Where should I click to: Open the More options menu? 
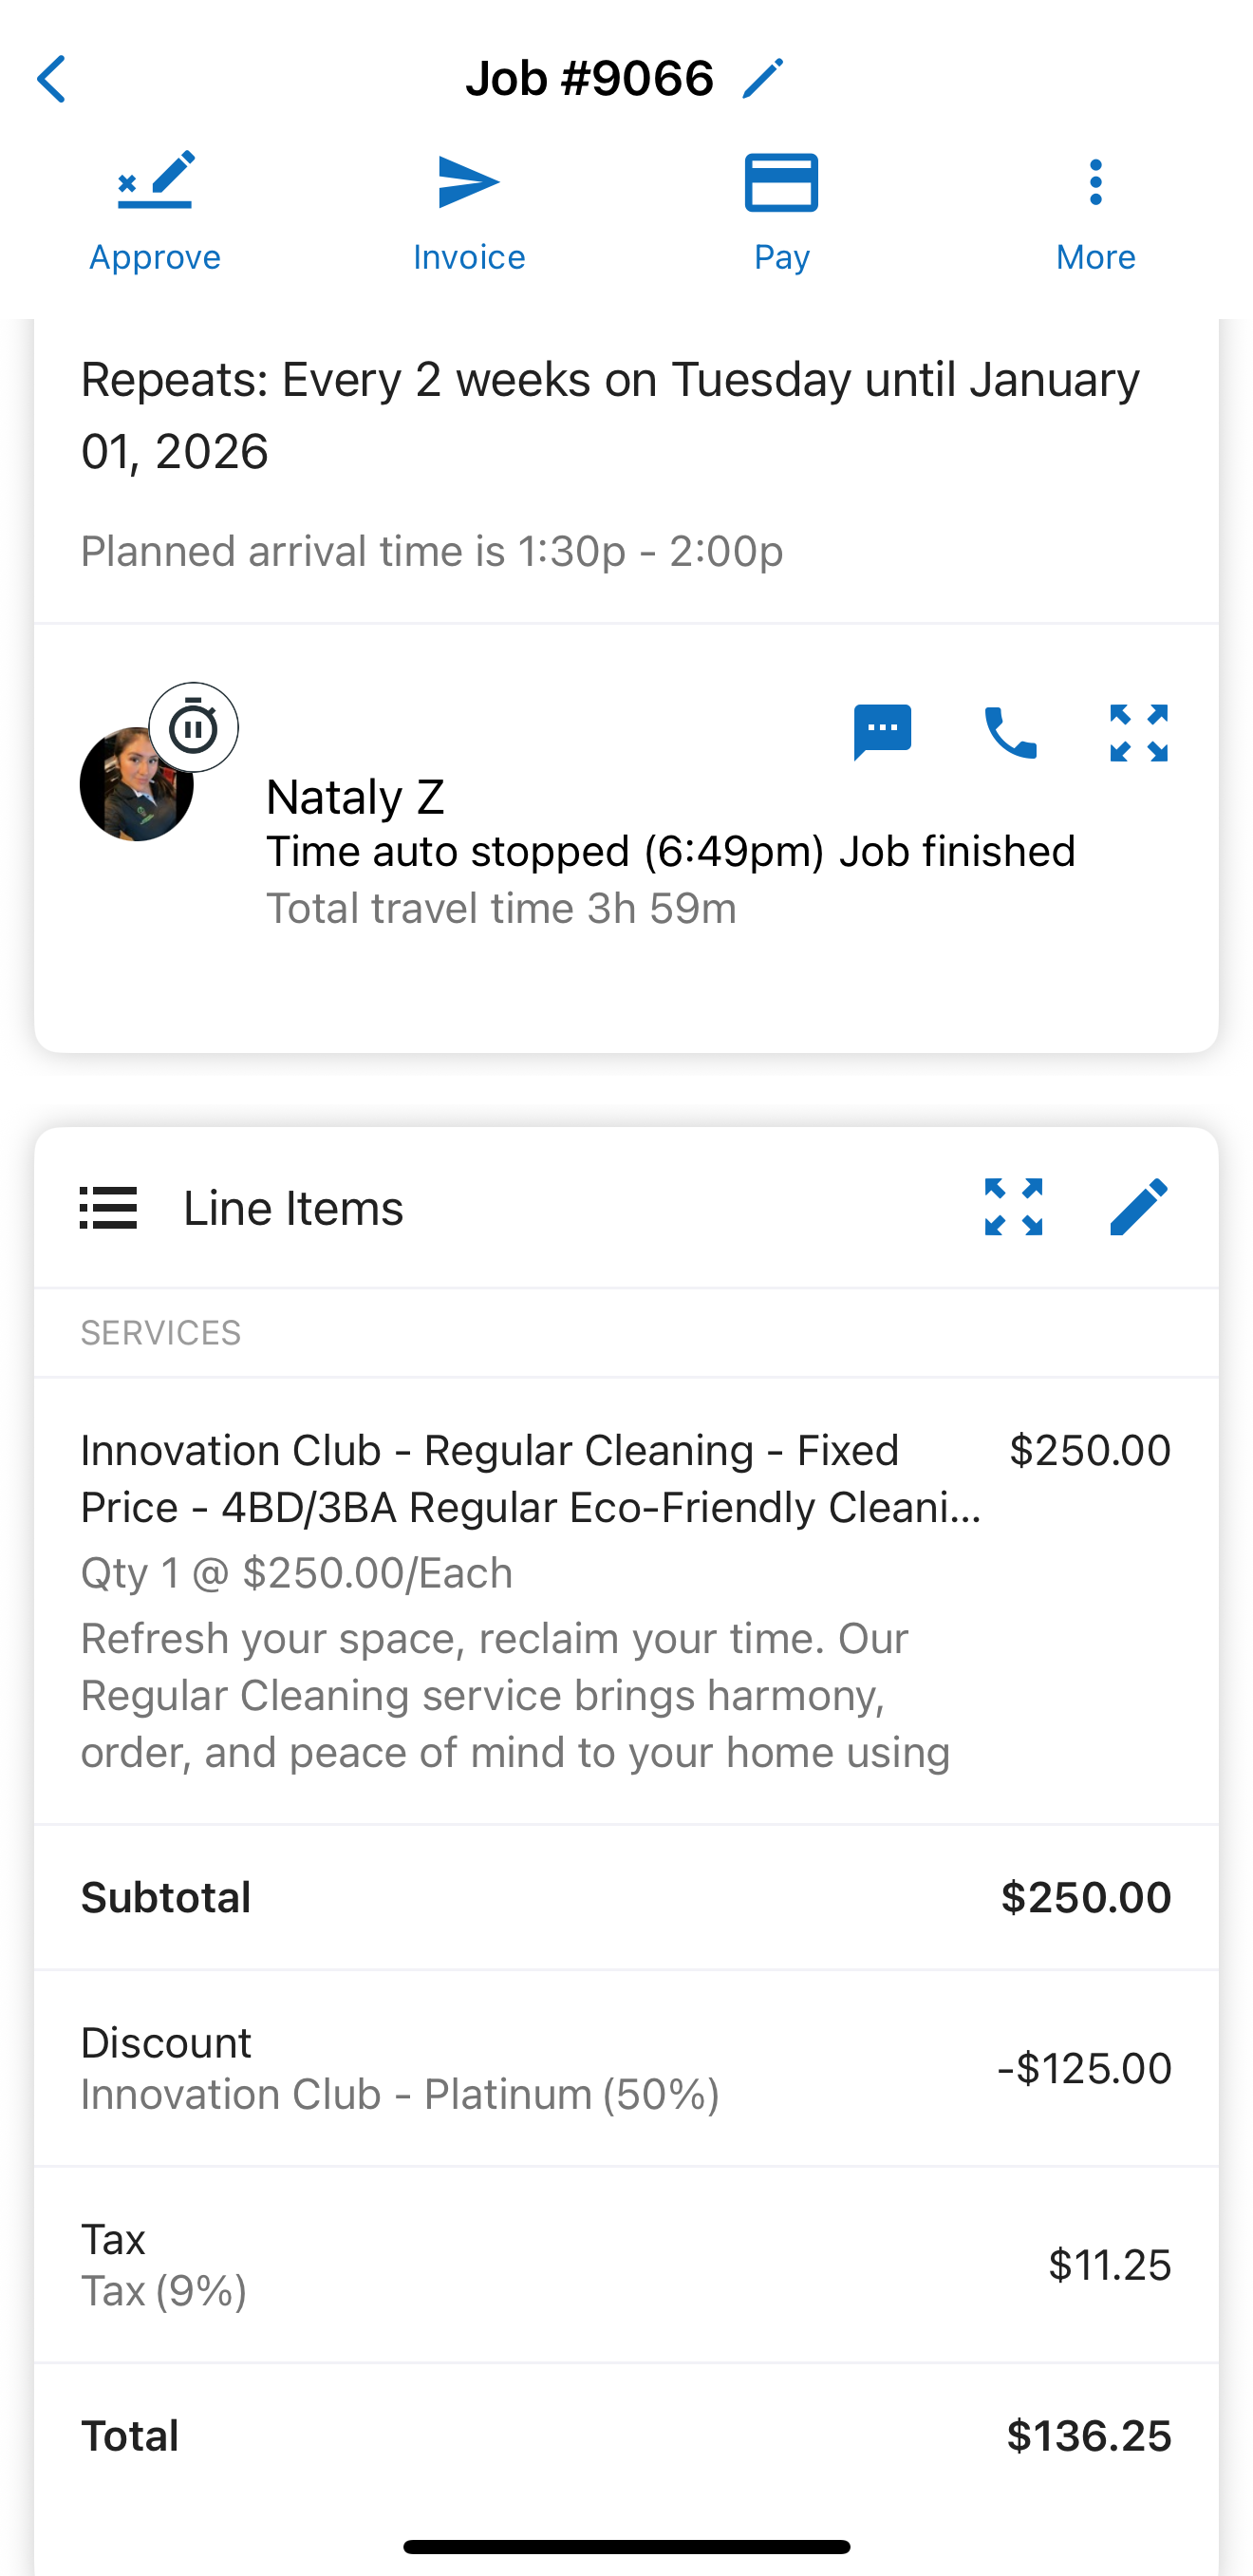click(1095, 182)
